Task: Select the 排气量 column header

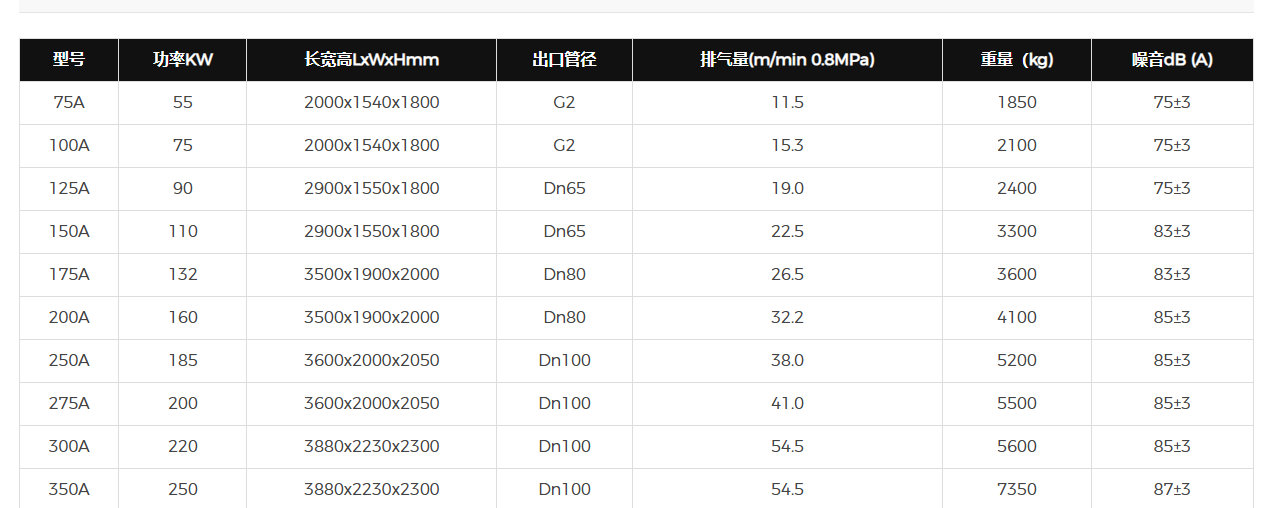Action: point(787,60)
